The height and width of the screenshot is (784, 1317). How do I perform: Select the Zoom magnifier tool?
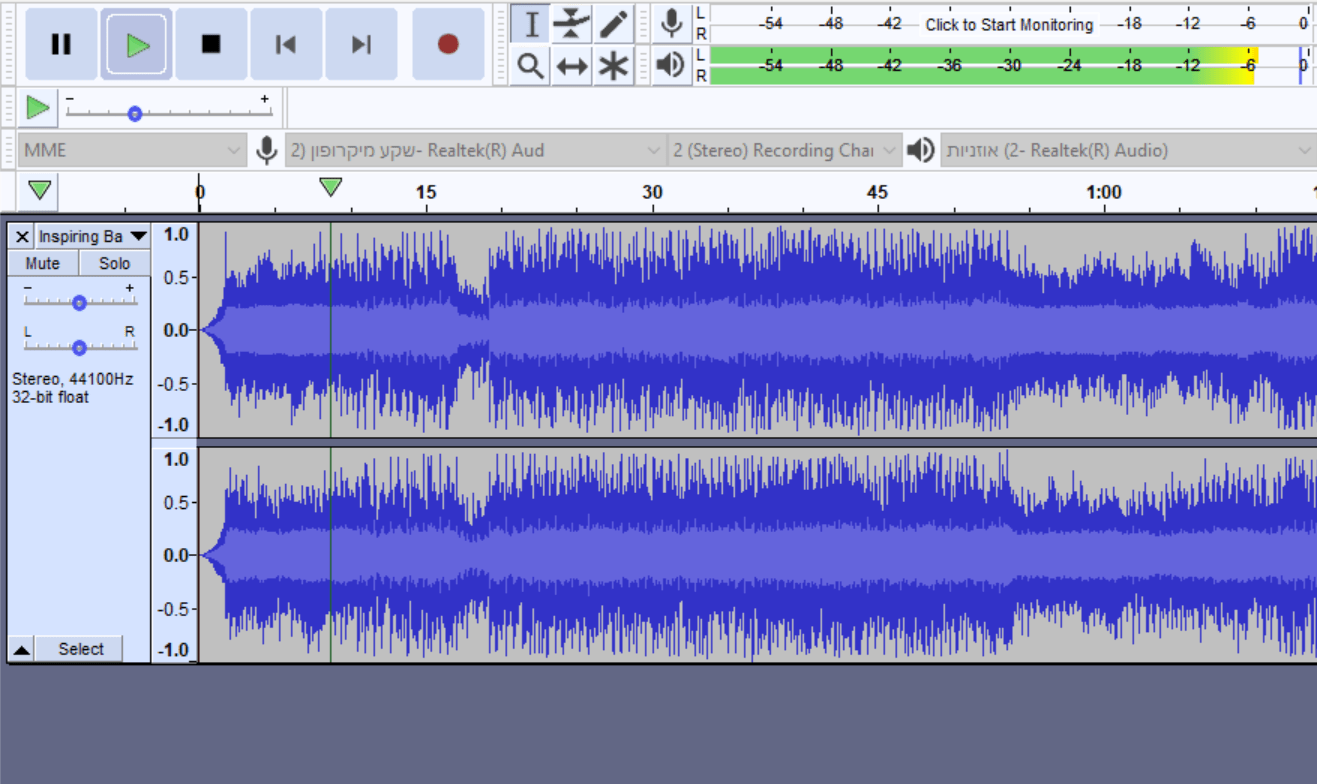pyautogui.click(x=530, y=66)
